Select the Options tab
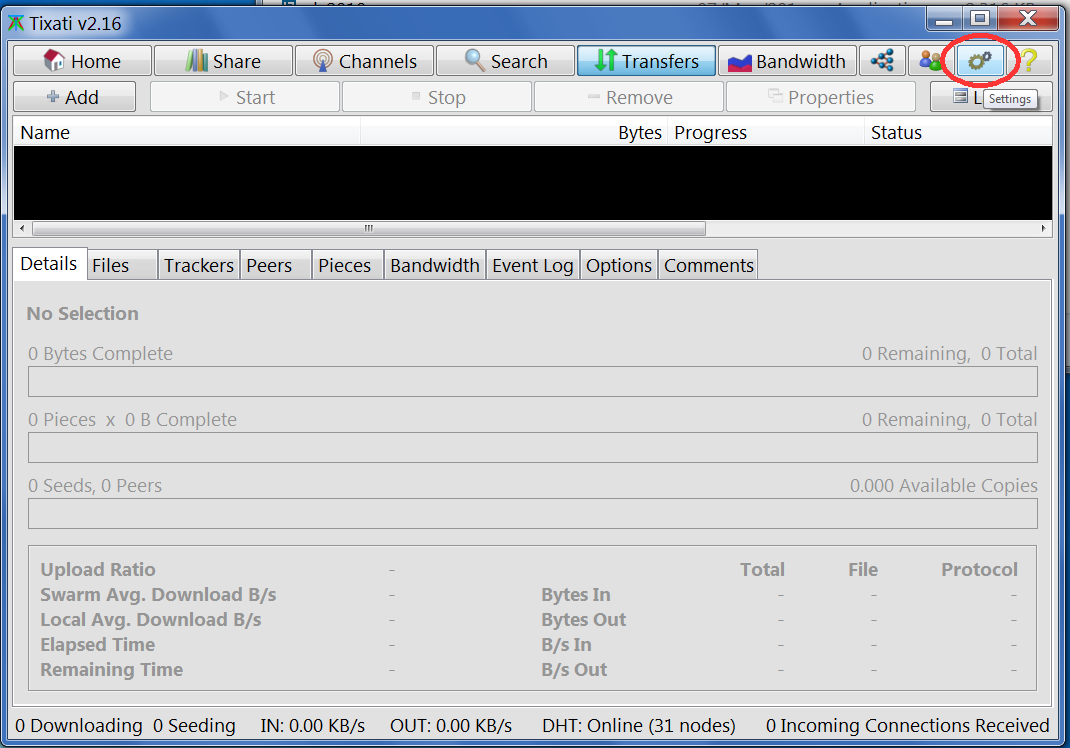 coord(619,265)
